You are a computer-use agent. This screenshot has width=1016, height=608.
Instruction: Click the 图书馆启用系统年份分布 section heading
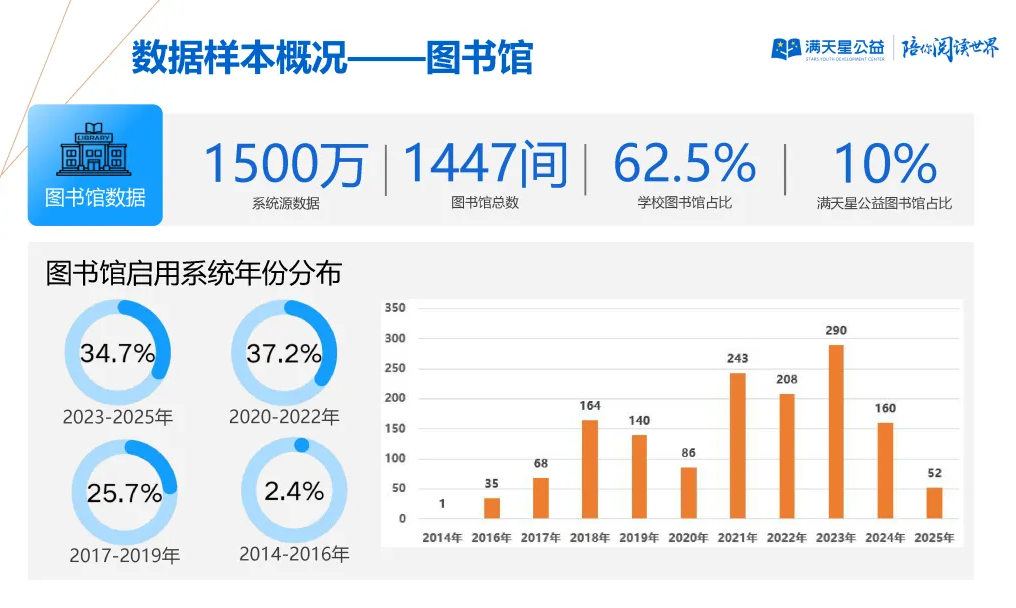pos(194,273)
